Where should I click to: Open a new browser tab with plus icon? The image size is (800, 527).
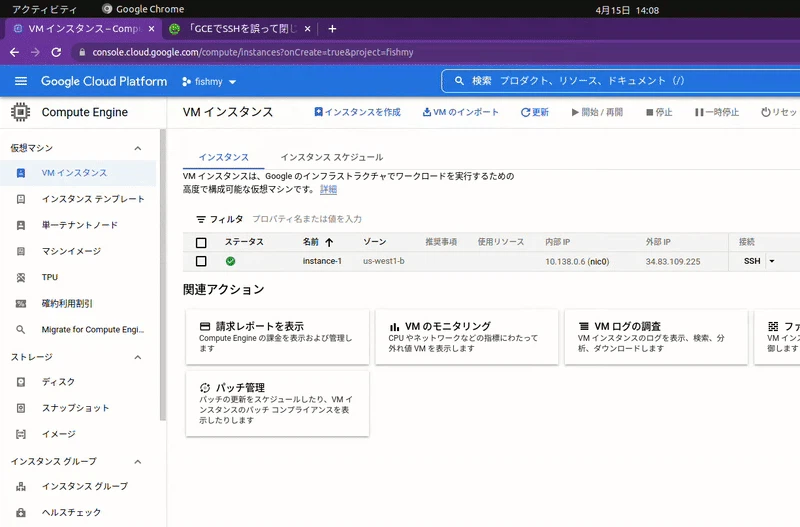click(x=332, y=29)
